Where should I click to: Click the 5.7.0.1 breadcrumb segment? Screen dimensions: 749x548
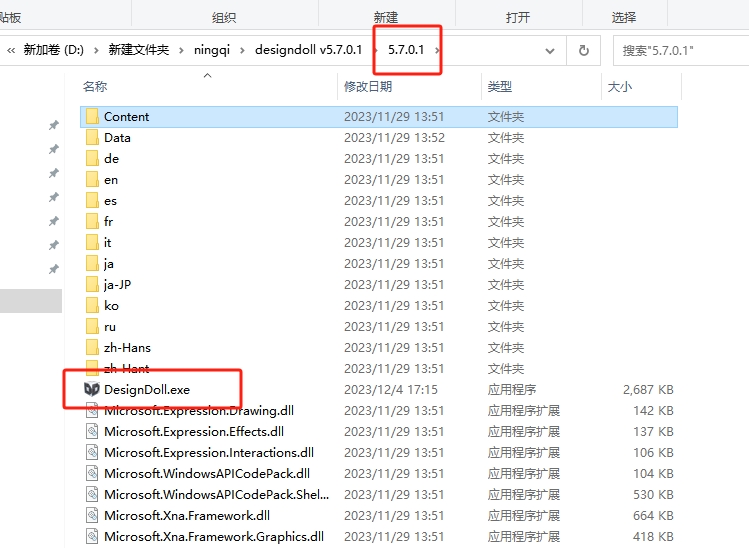[406, 50]
